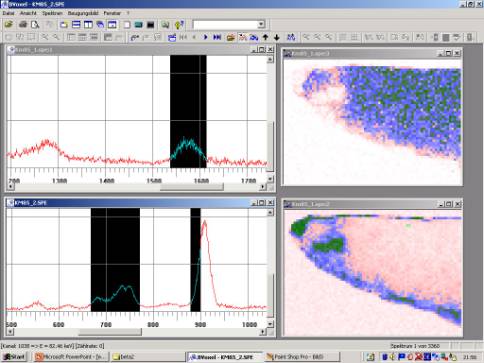The image size is (484, 363).
Task: Open the Beugungsbild menu
Action: coord(83,13)
